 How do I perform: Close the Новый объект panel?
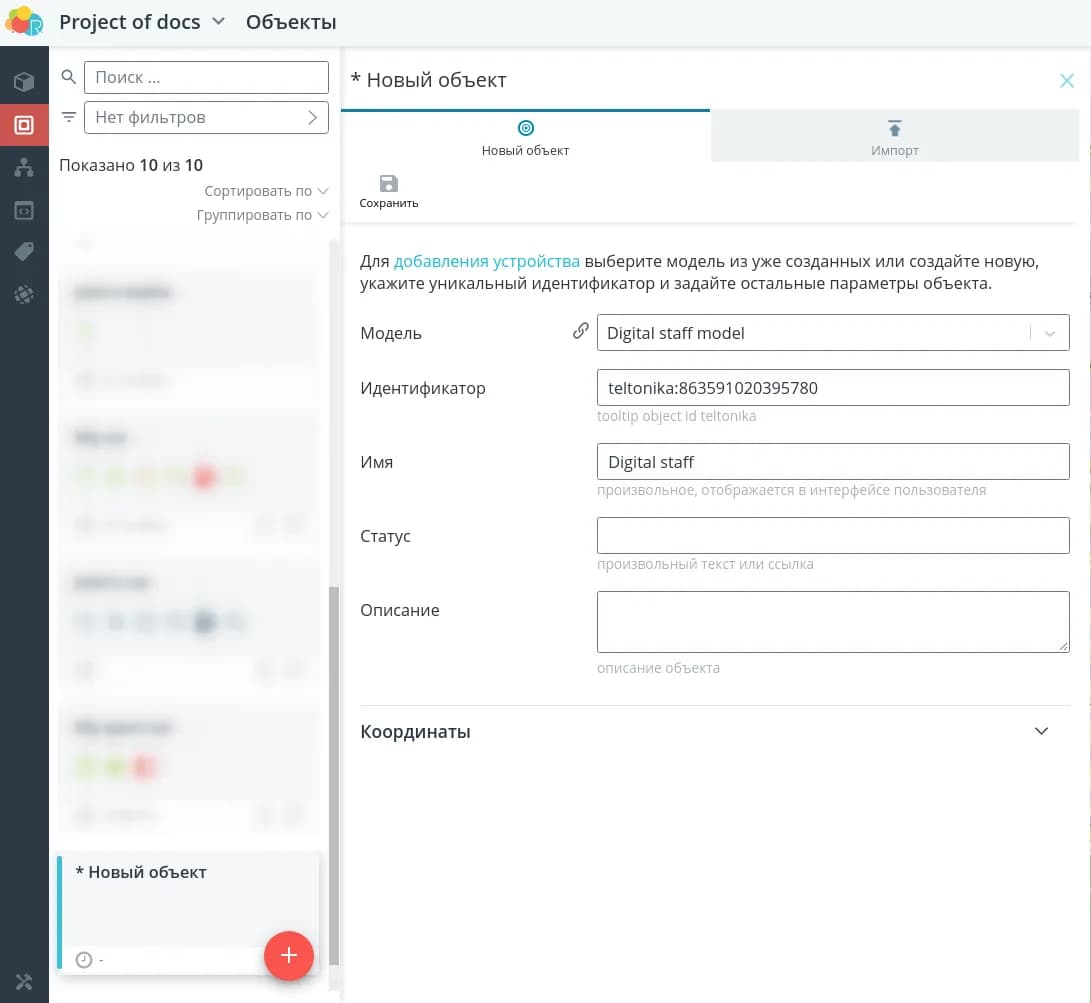(1067, 81)
